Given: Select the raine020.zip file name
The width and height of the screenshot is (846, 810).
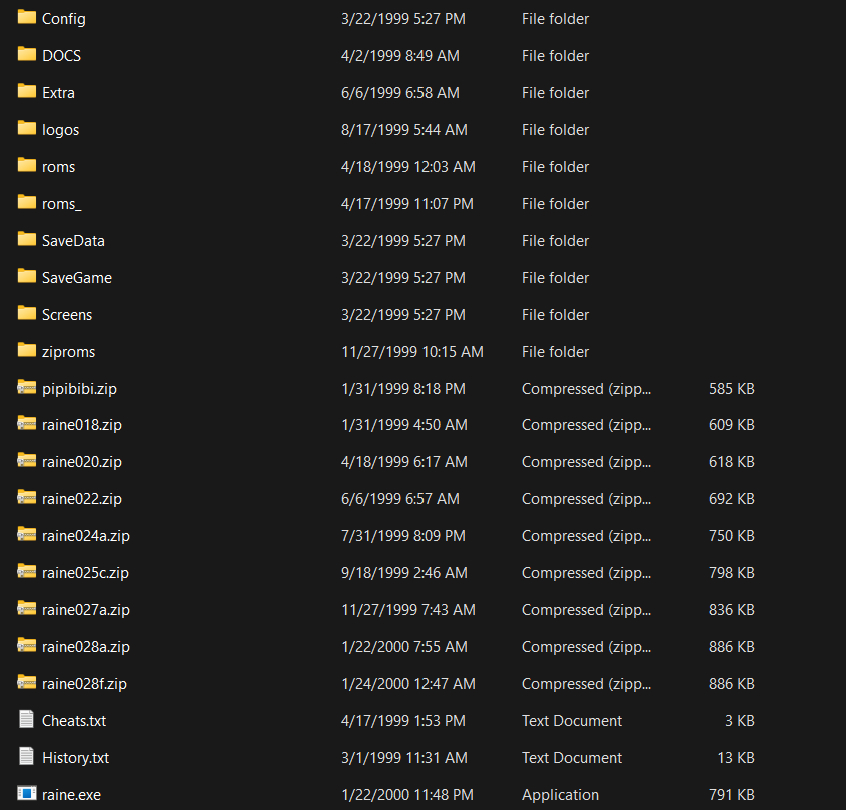Looking at the screenshot, I should coord(82,462).
